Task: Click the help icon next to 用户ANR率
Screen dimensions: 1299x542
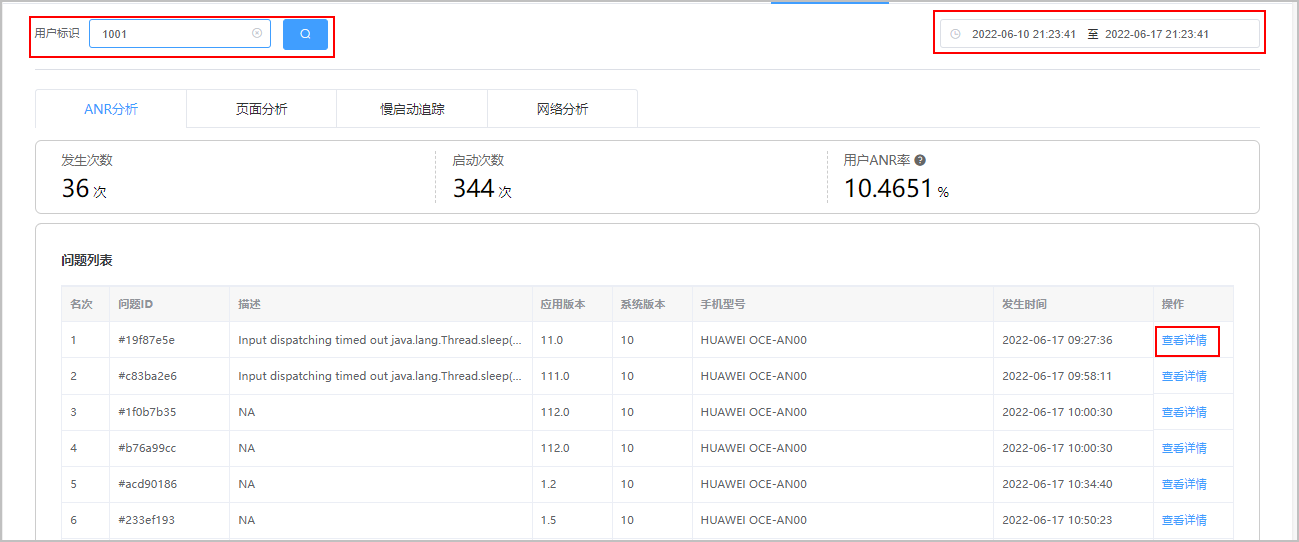Action: tap(920, 160)
